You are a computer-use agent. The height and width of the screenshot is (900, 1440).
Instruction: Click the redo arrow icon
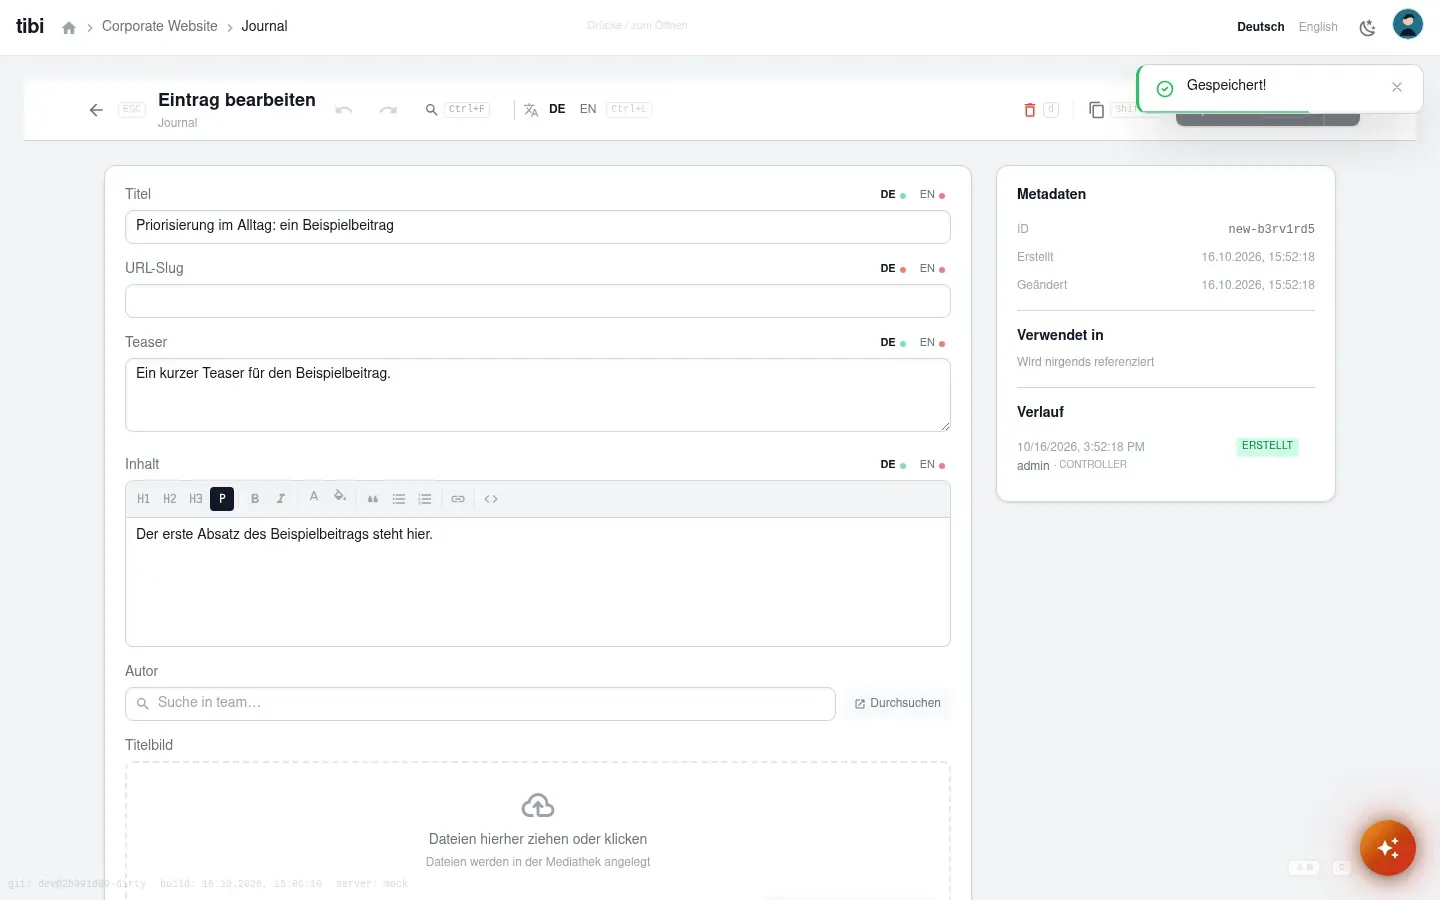388,110
